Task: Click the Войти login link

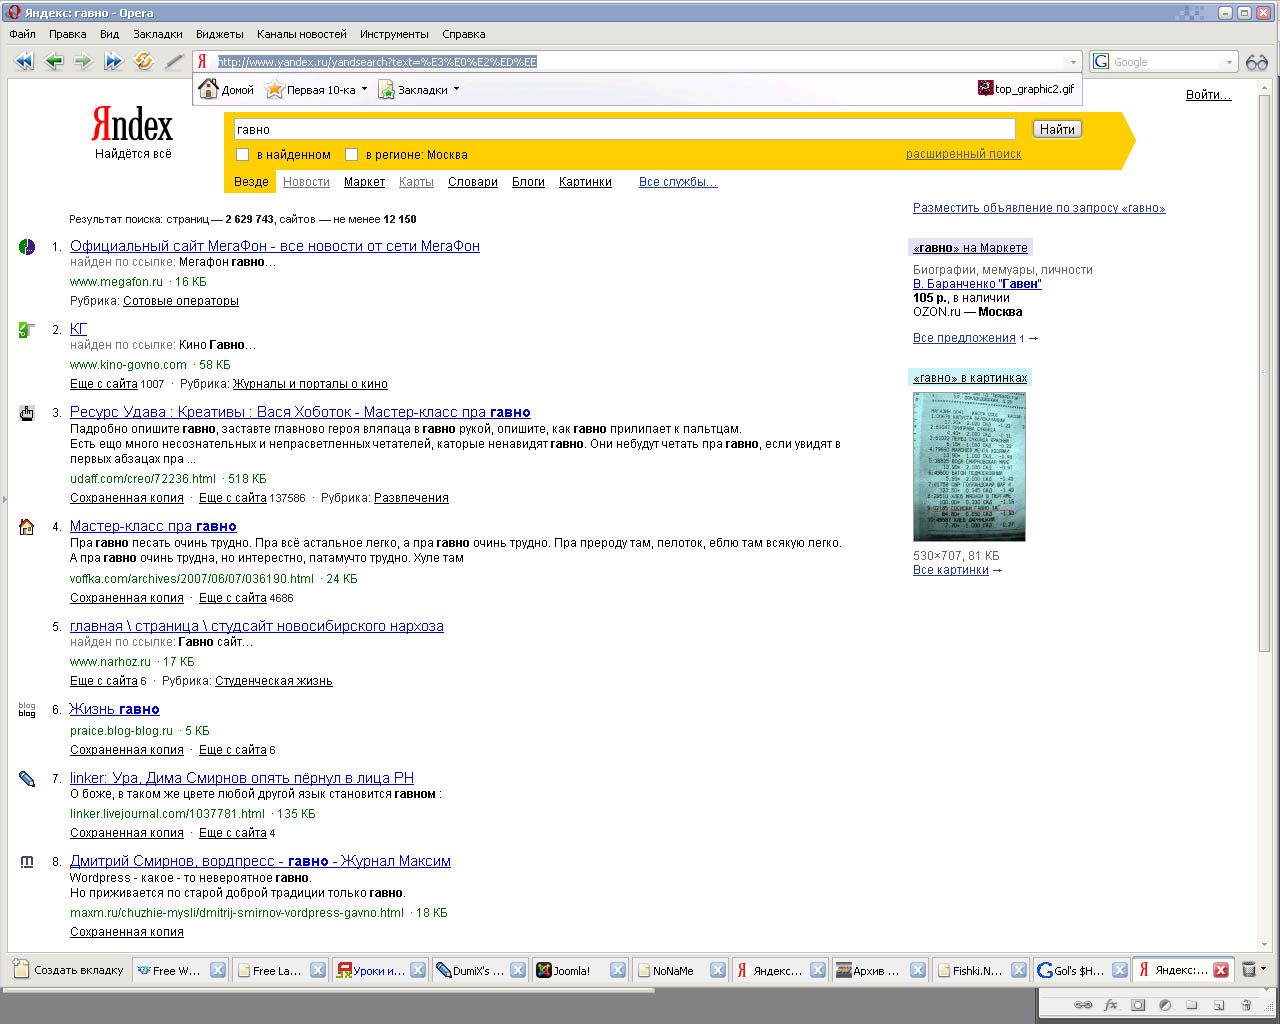Action: point(1208,95)
